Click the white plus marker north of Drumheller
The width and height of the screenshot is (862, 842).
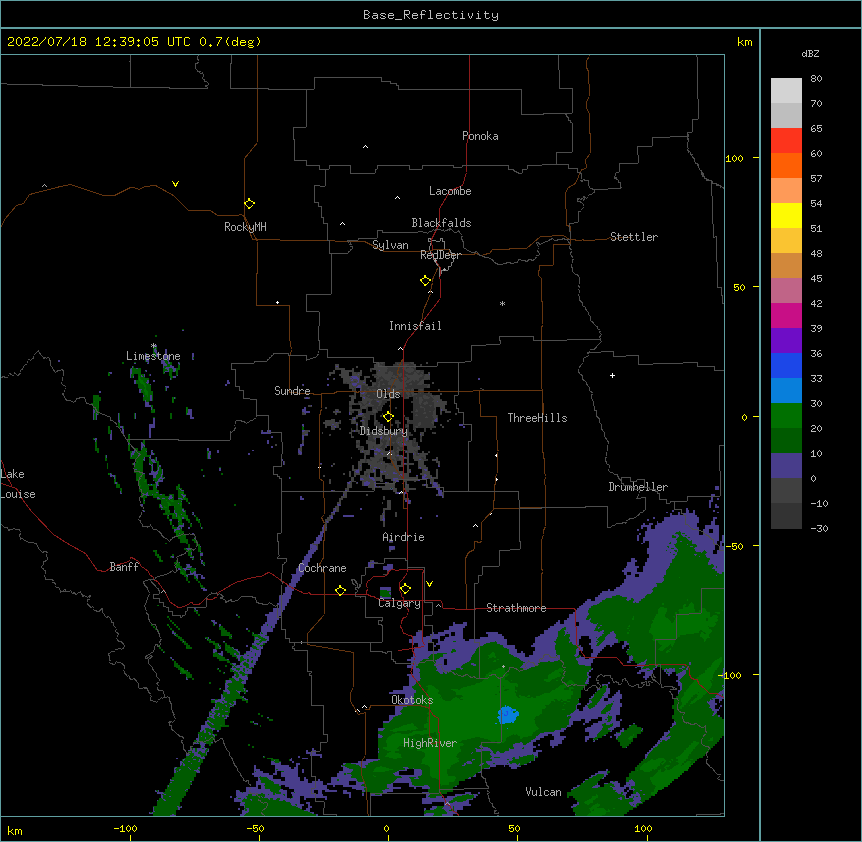612,375
